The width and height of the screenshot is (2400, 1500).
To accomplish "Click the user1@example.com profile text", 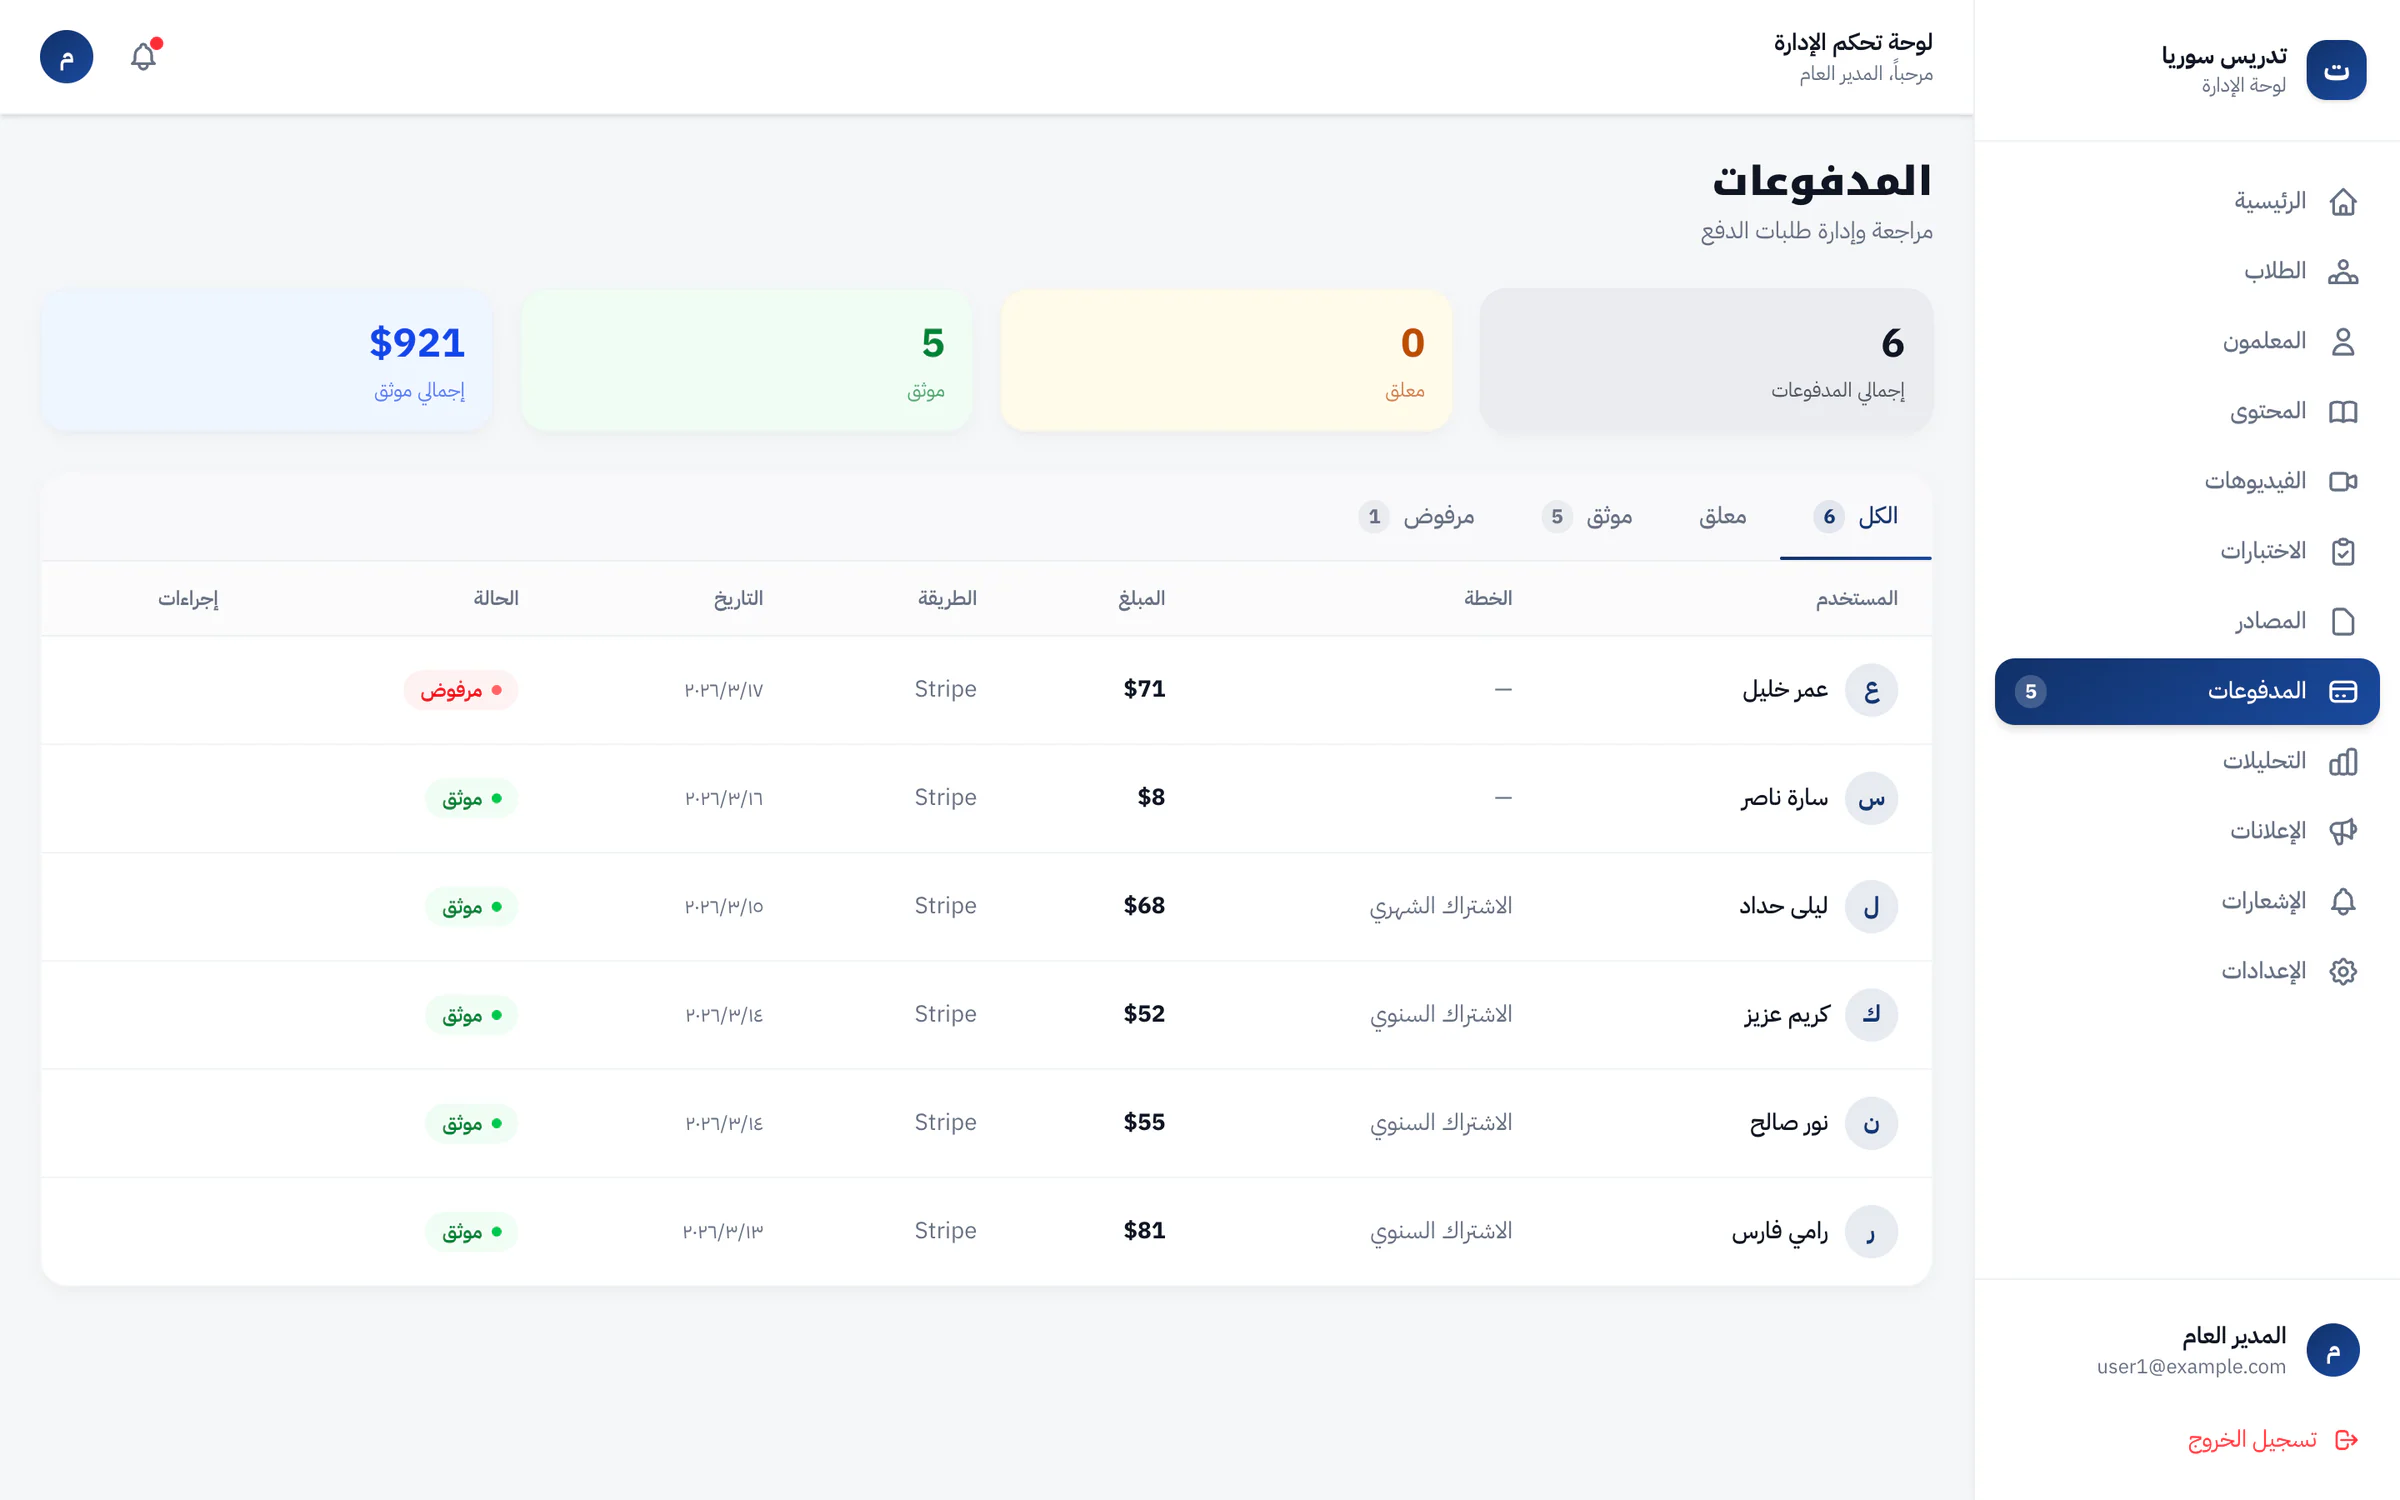I will [x=2191, y=1367].
